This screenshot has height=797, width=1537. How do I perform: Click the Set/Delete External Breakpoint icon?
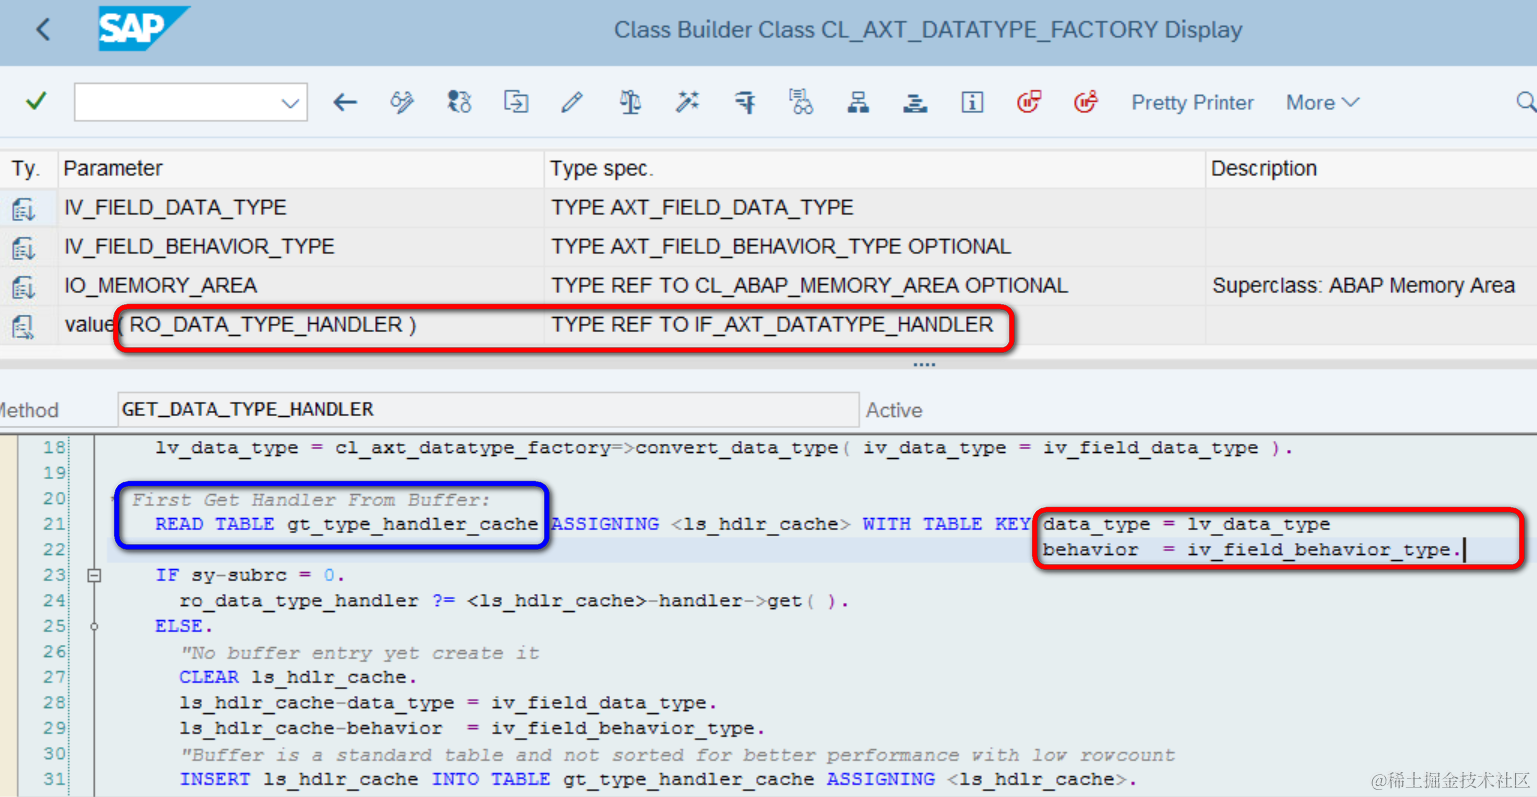coord(1086,102)
